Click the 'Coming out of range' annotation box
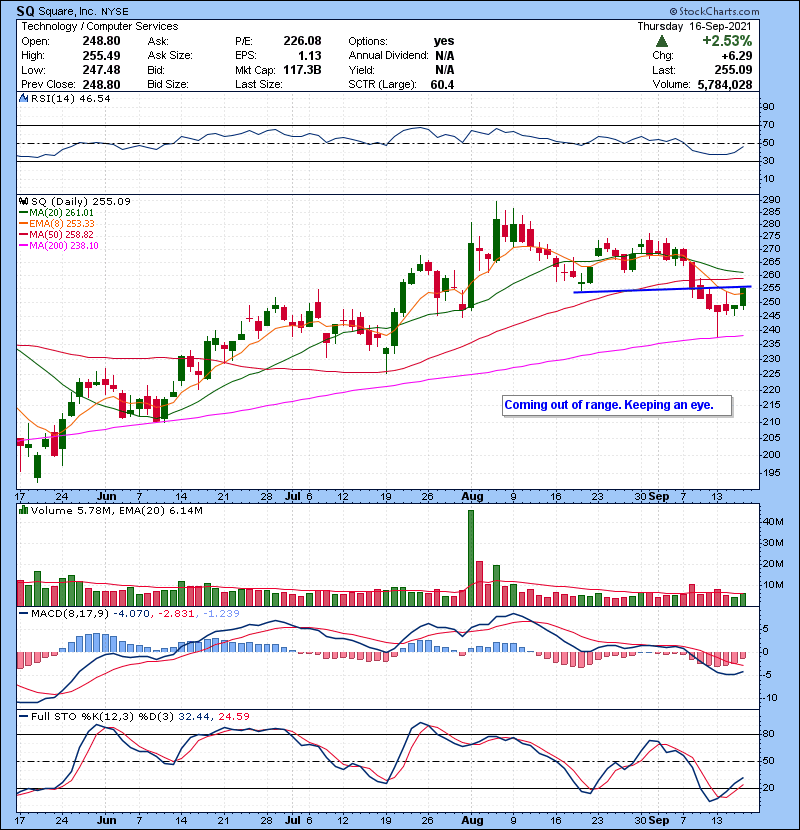Viewport: 800px width, 830px height. tap(617, 405)
